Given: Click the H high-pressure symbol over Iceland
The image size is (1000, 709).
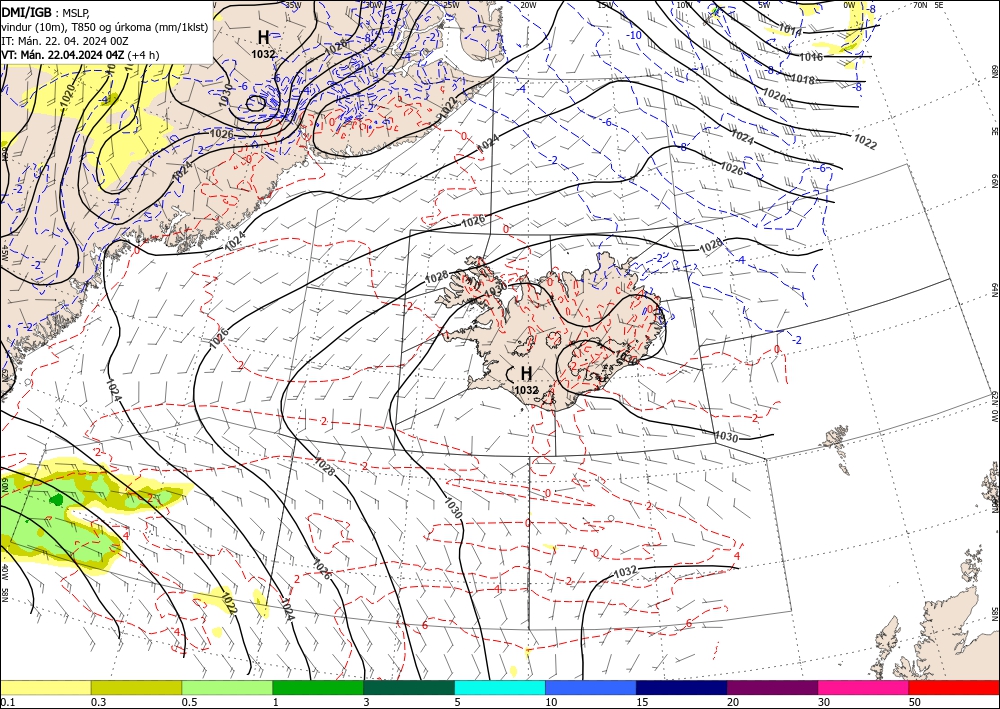Looking at the screenshot, I should click(526, 373).
